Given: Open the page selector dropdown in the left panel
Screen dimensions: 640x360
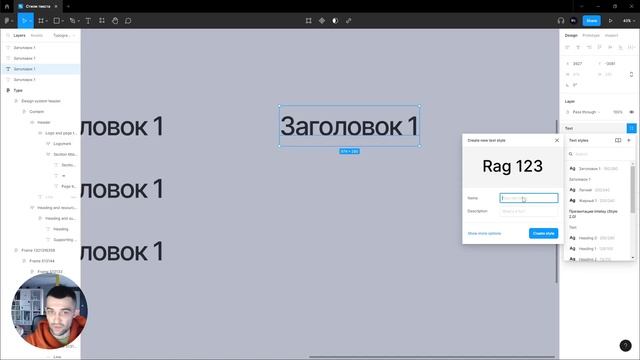Looking at the screenshot, I should point(63,36).
